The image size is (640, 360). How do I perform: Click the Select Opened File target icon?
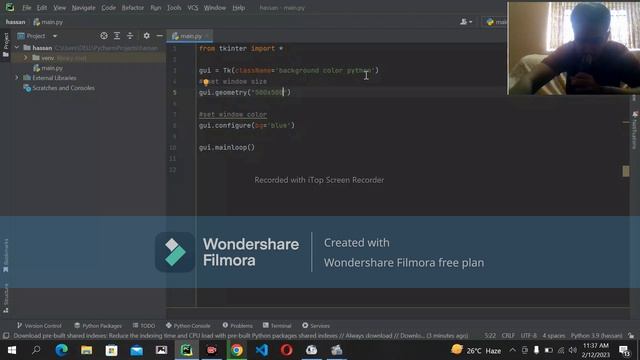(104, 36)
